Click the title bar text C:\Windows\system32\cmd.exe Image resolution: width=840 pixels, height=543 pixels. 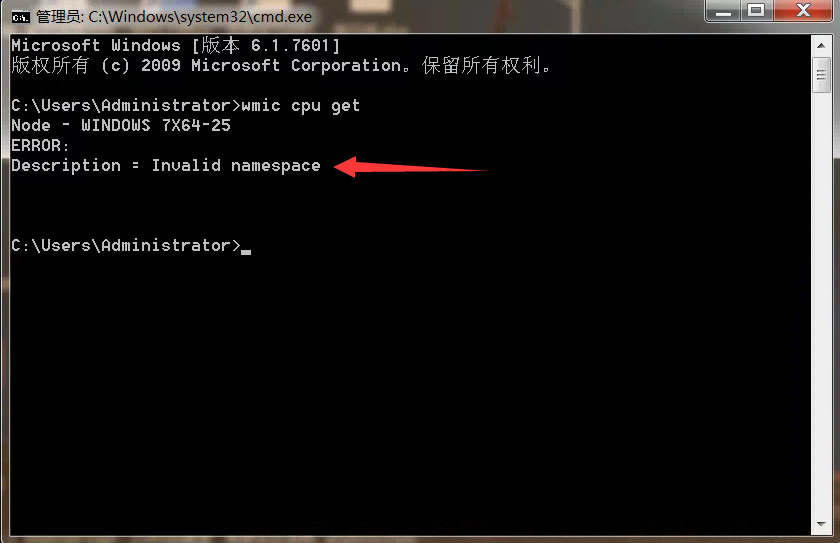click(200, 17)
